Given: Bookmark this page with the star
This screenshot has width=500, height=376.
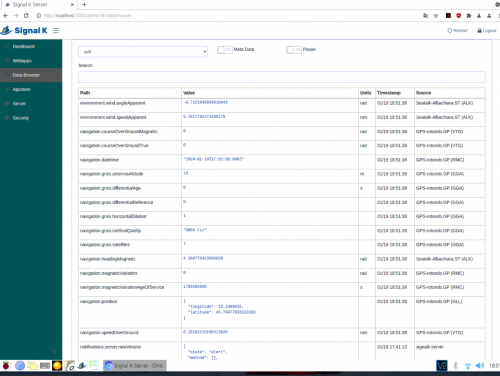Looking at the screenshot, I should point(436,16).
